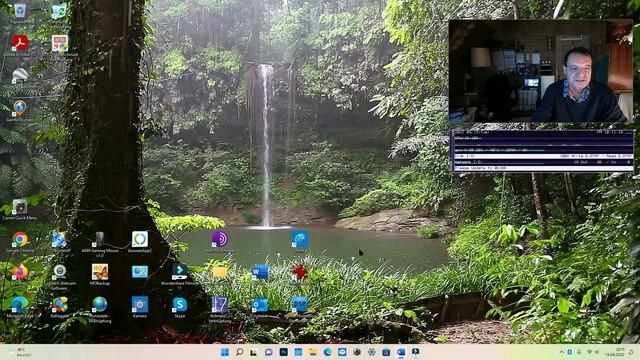Open the Defraggler desktop shortcut

[60, 304]
